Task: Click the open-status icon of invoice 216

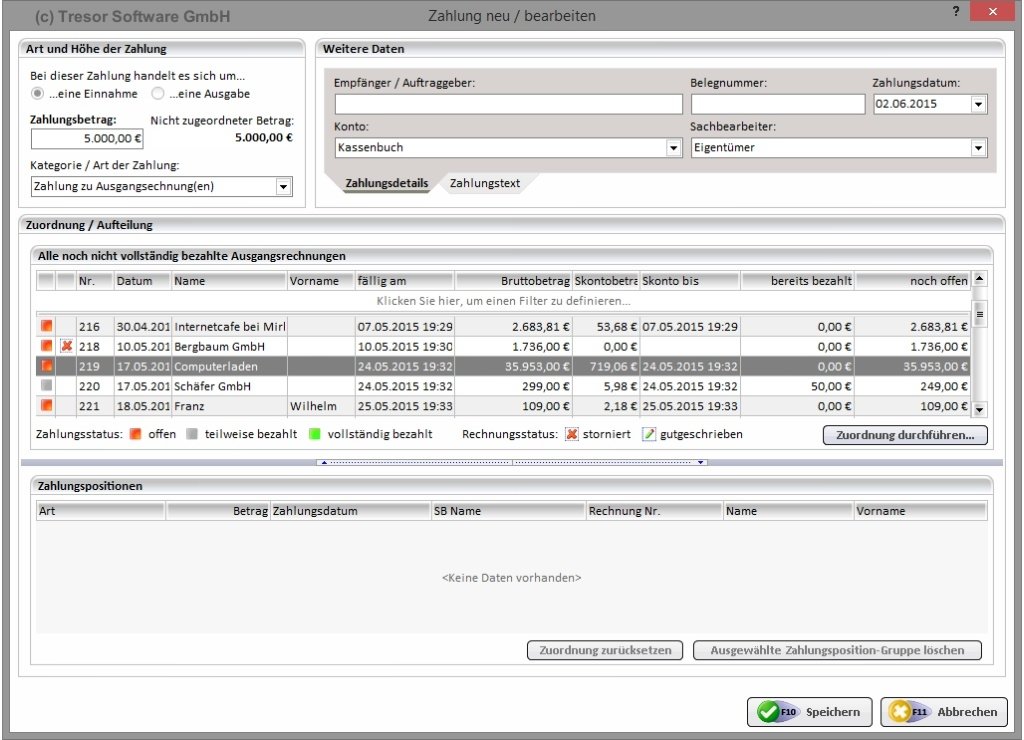Action: point(46,326)
